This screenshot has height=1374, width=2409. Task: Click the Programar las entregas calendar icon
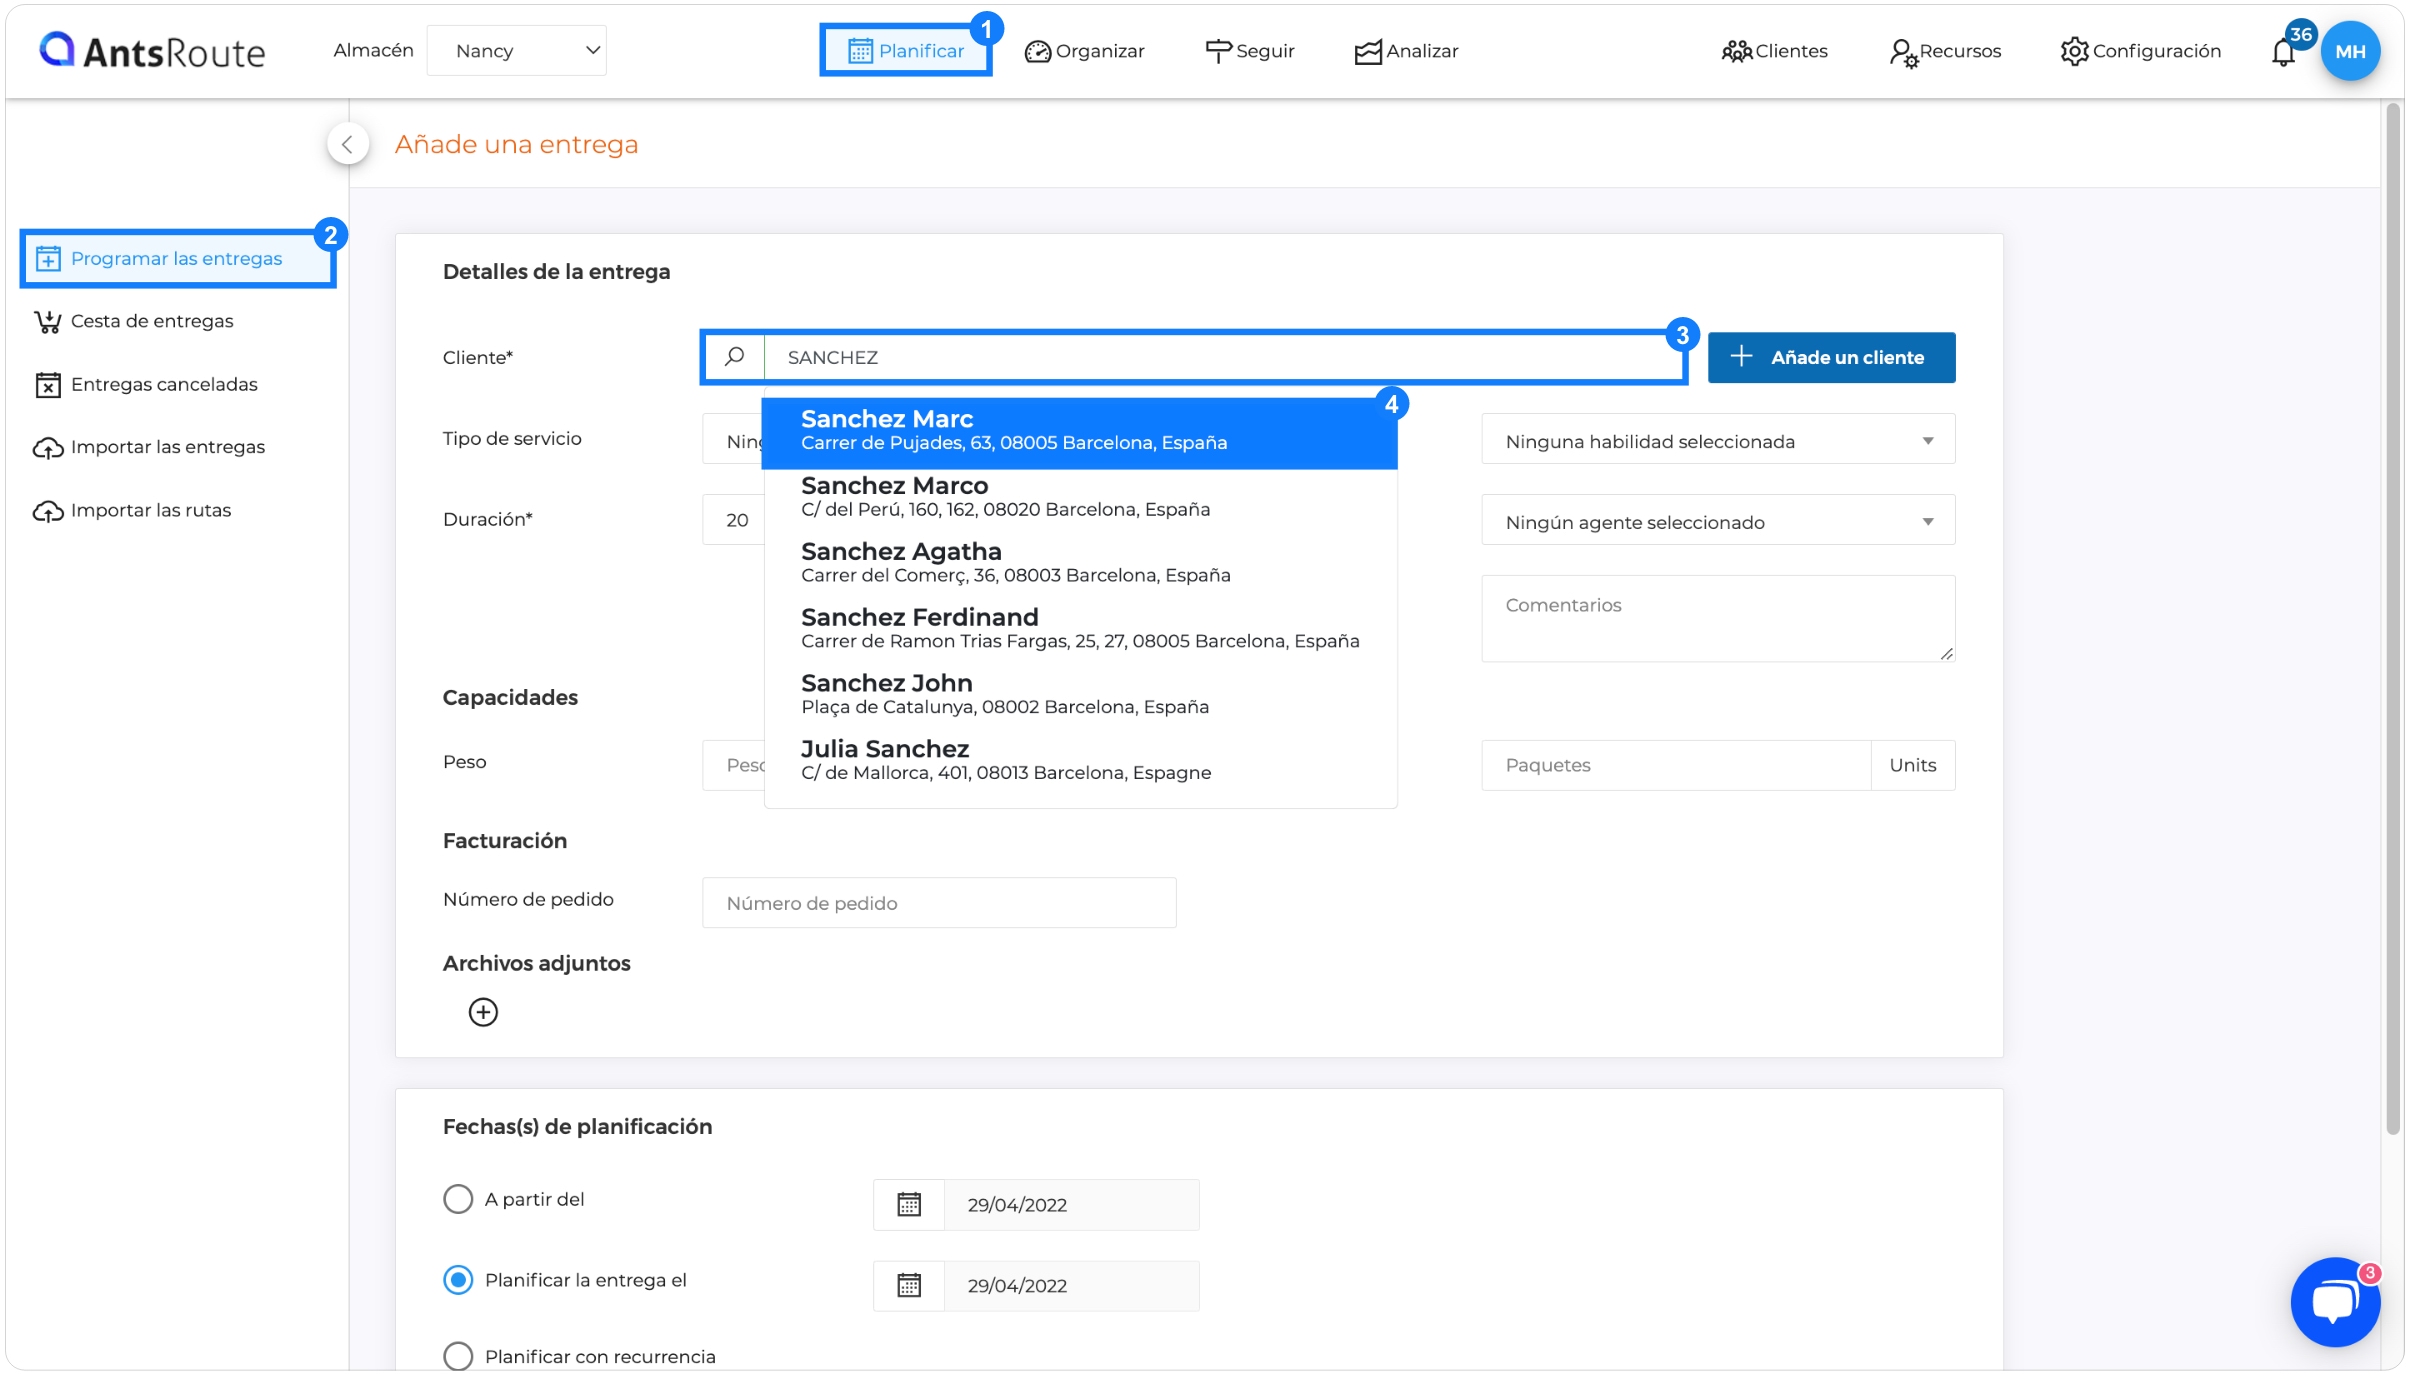pos(48,259)
